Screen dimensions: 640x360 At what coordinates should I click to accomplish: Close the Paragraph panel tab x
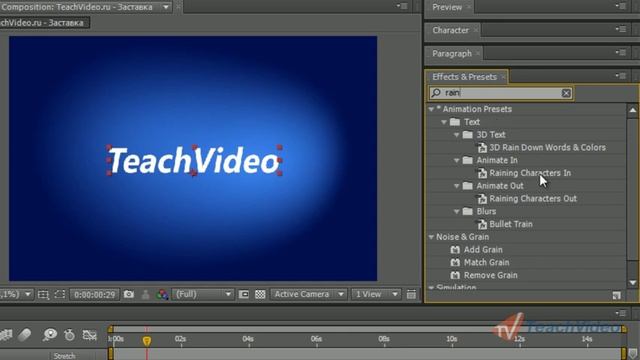478,53
